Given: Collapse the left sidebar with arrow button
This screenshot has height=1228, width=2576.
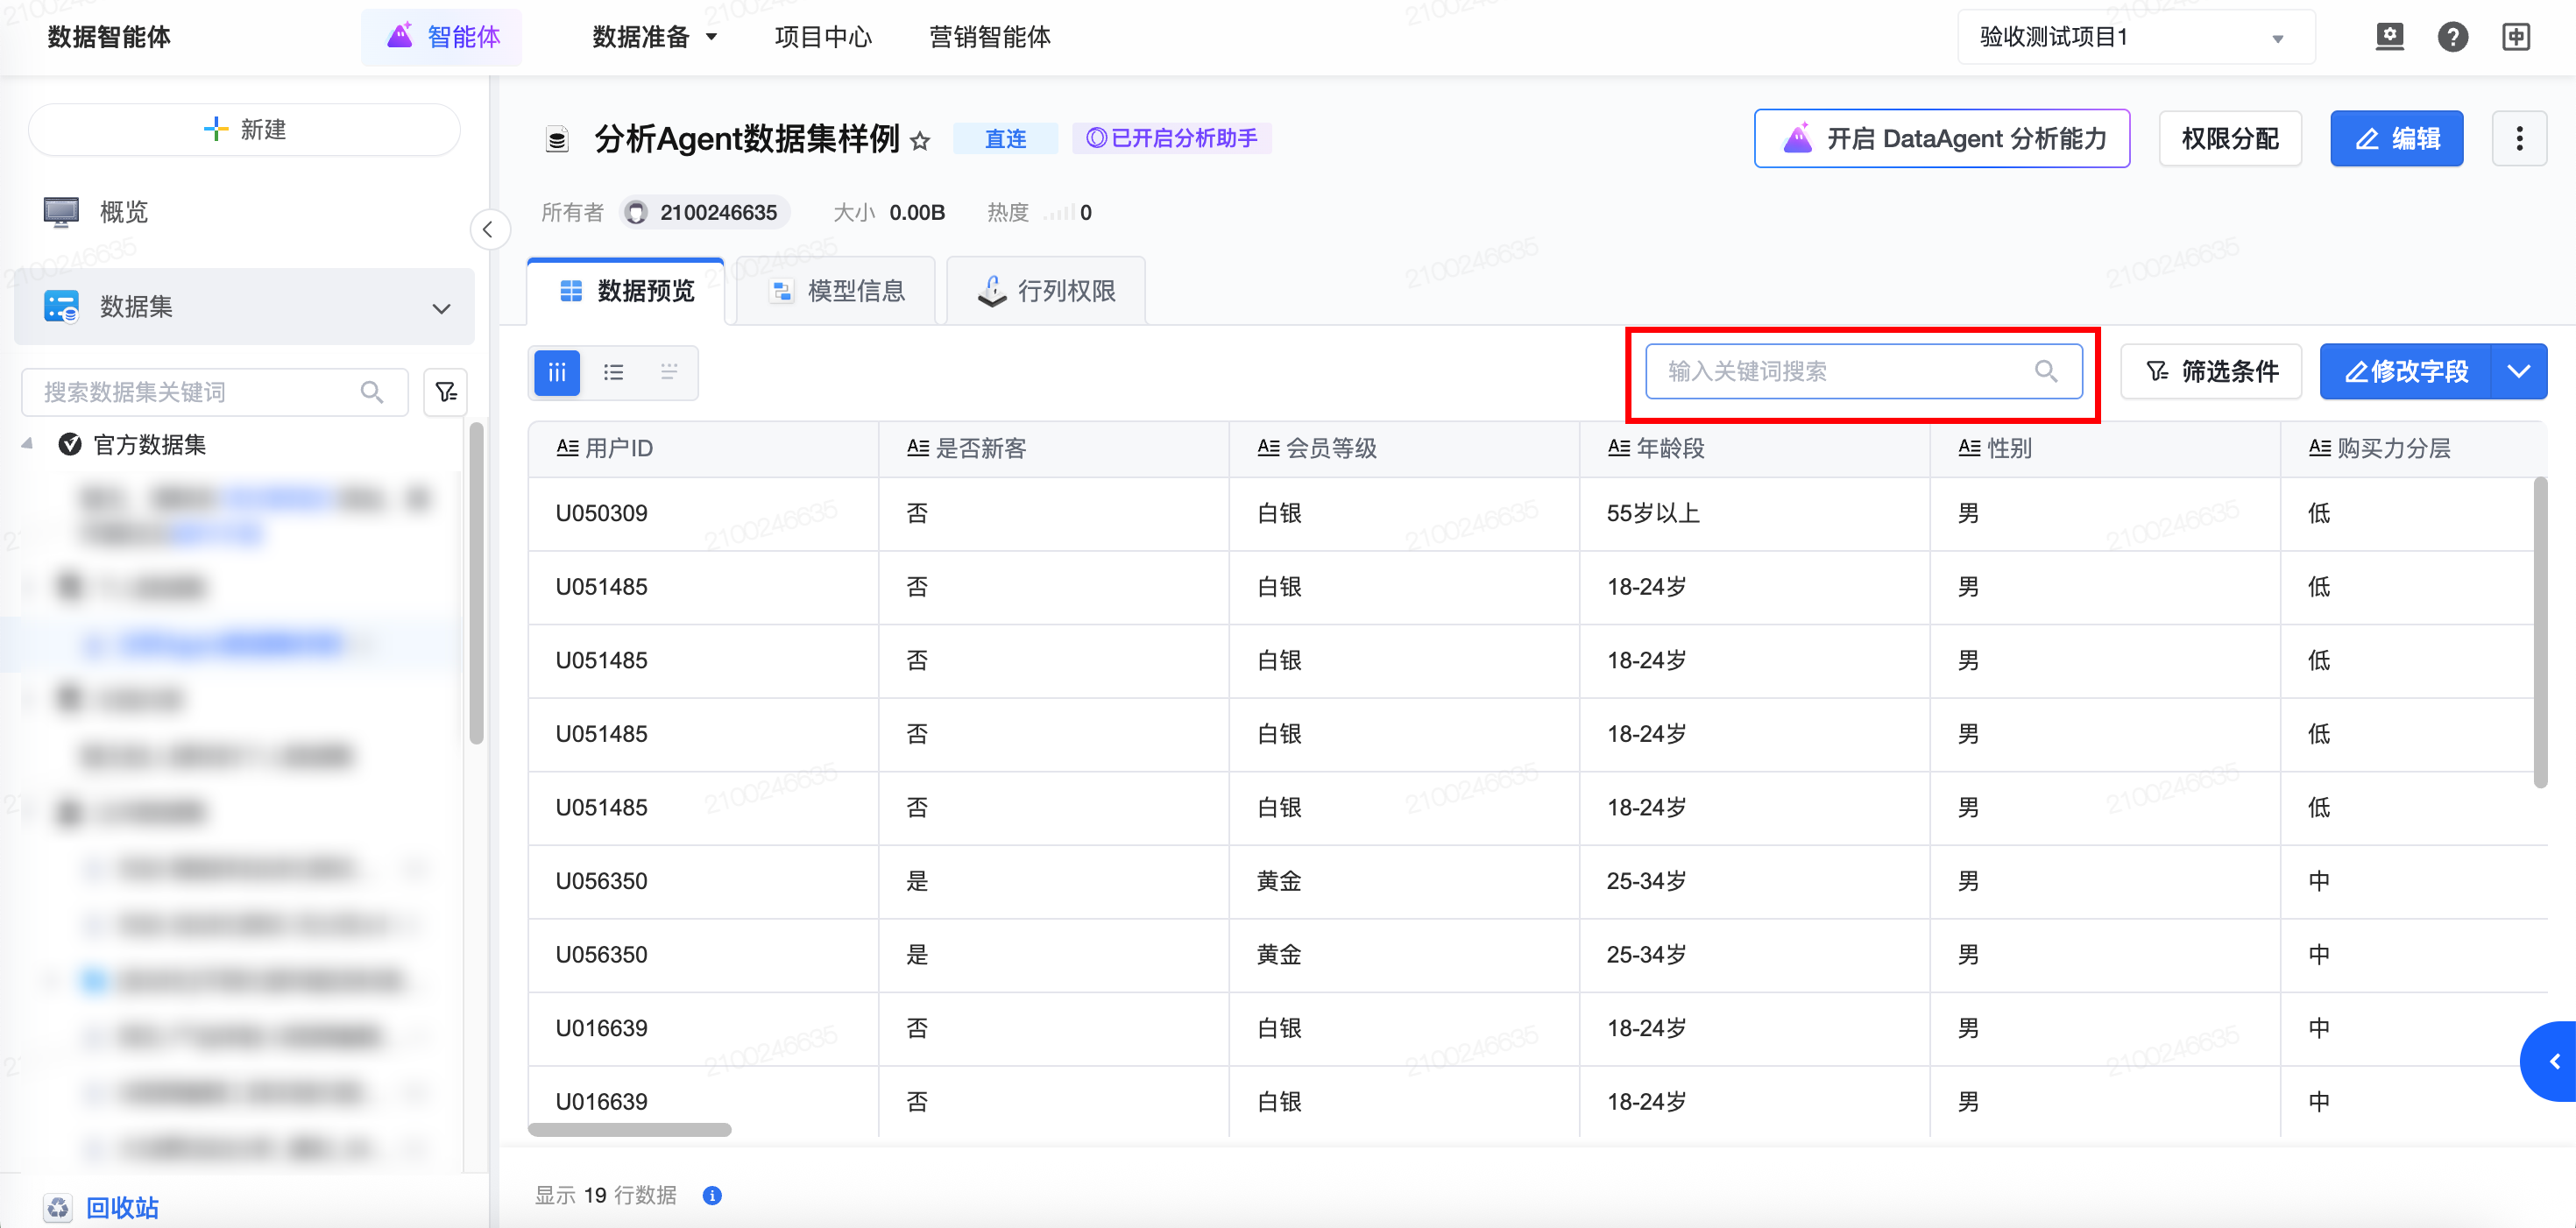Looking at the screenshot, I should pyautogui.click(x=488, y=230).
